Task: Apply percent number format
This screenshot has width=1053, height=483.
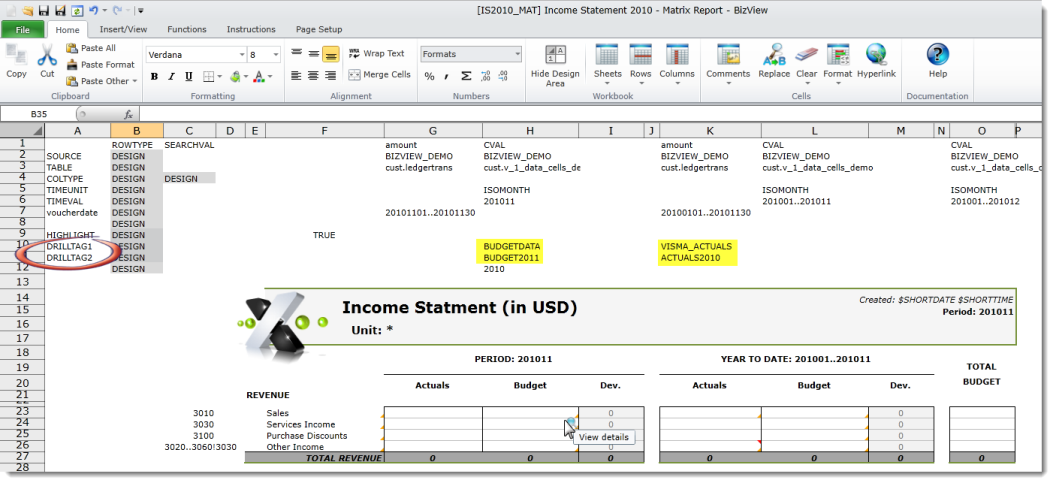Action: [x=429, y=77]
